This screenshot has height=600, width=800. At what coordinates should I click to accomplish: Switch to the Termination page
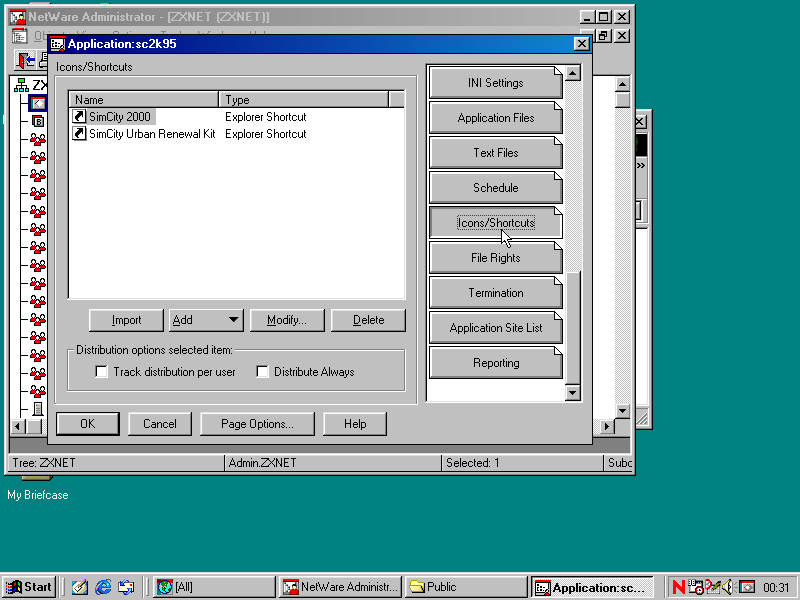coord(495,293)
